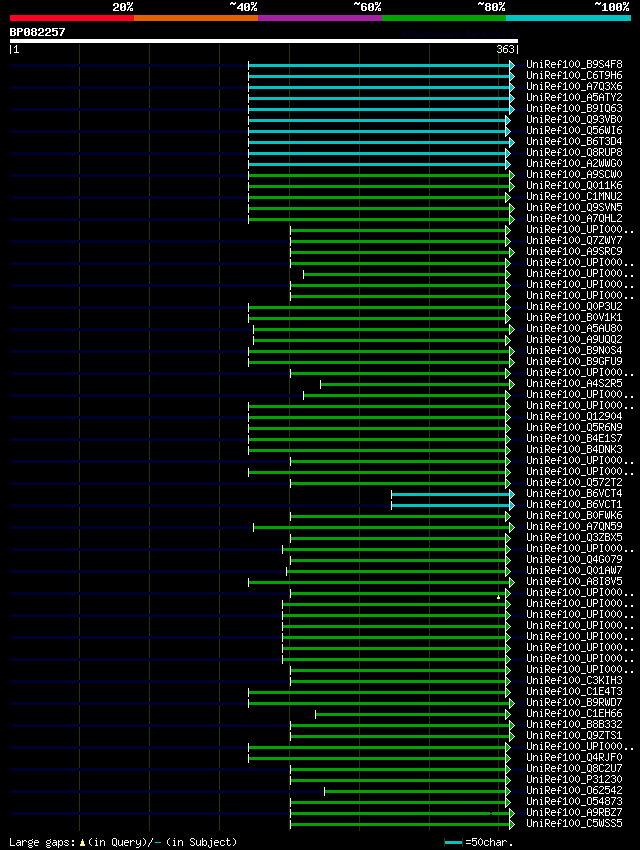Select the UniRef100_A9SCW0 label
The image size is (640, 850).
(x=574, y=174)
